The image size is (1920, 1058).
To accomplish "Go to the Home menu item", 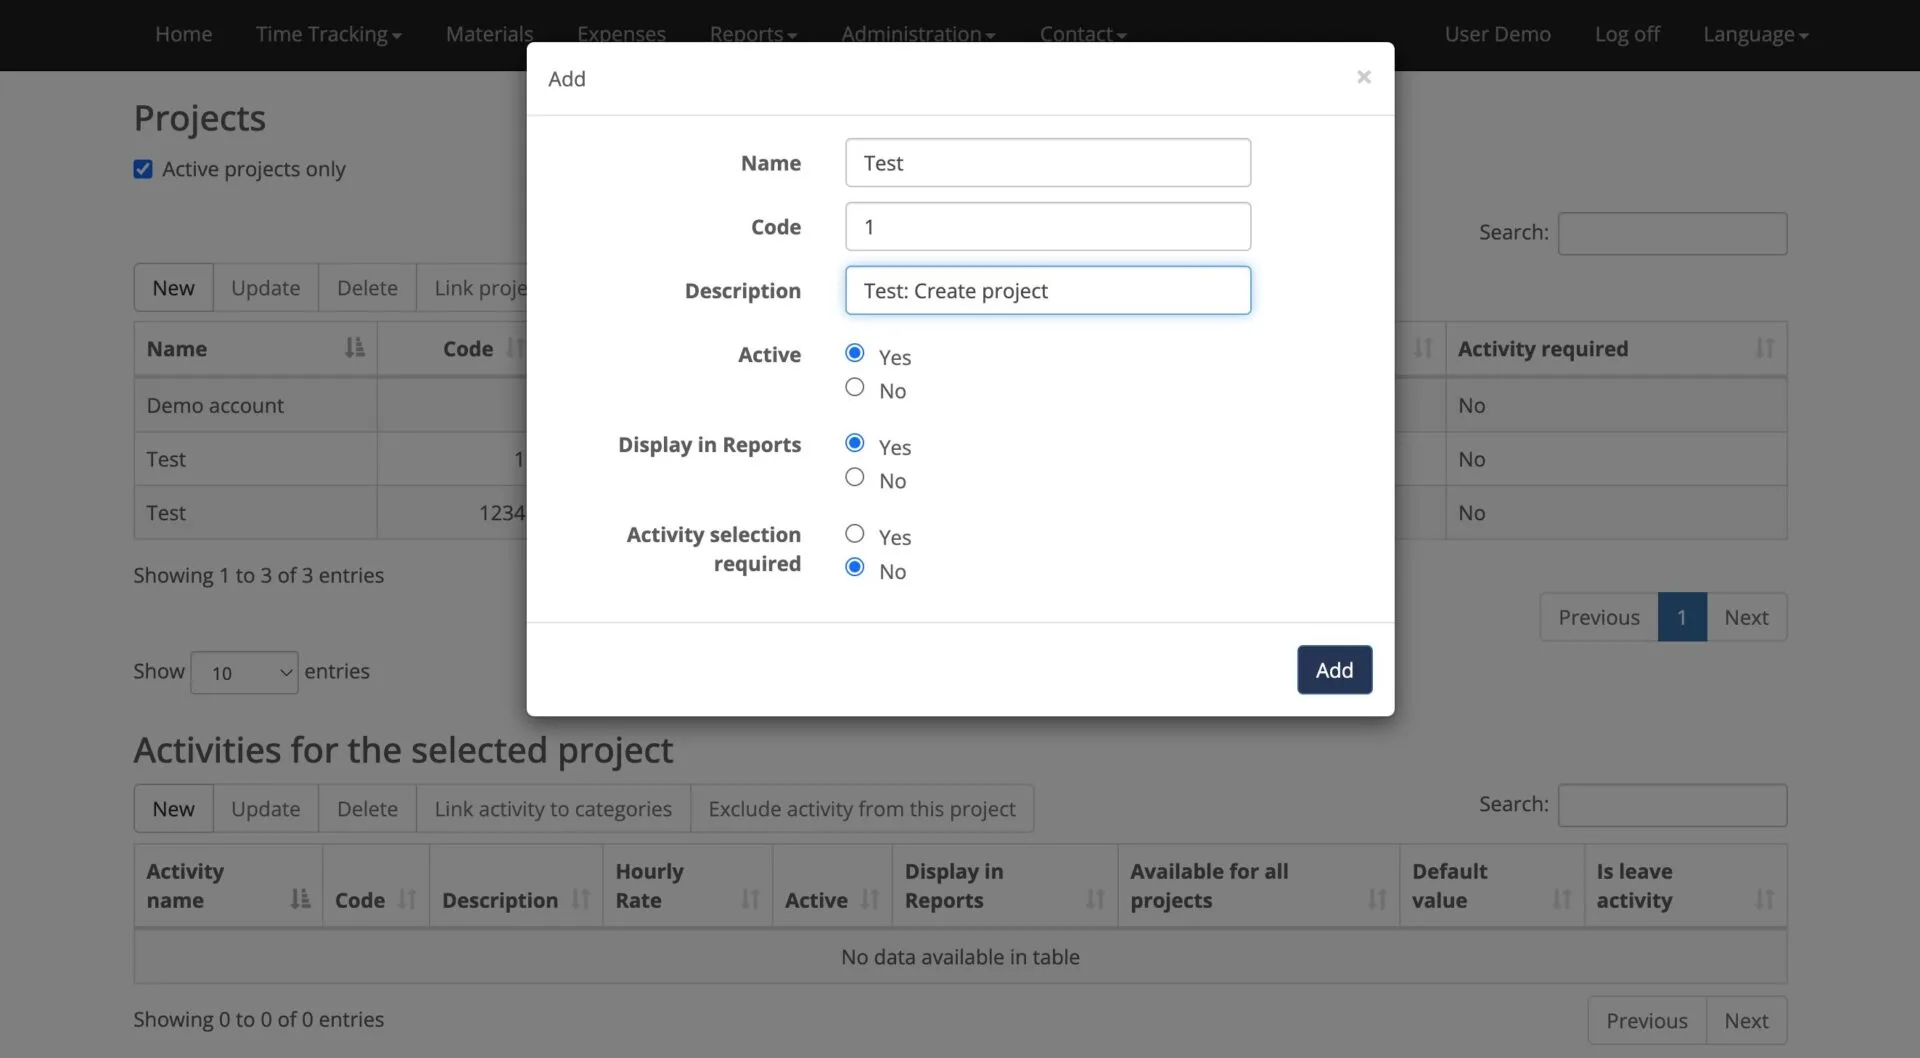I will click(183, 34).
